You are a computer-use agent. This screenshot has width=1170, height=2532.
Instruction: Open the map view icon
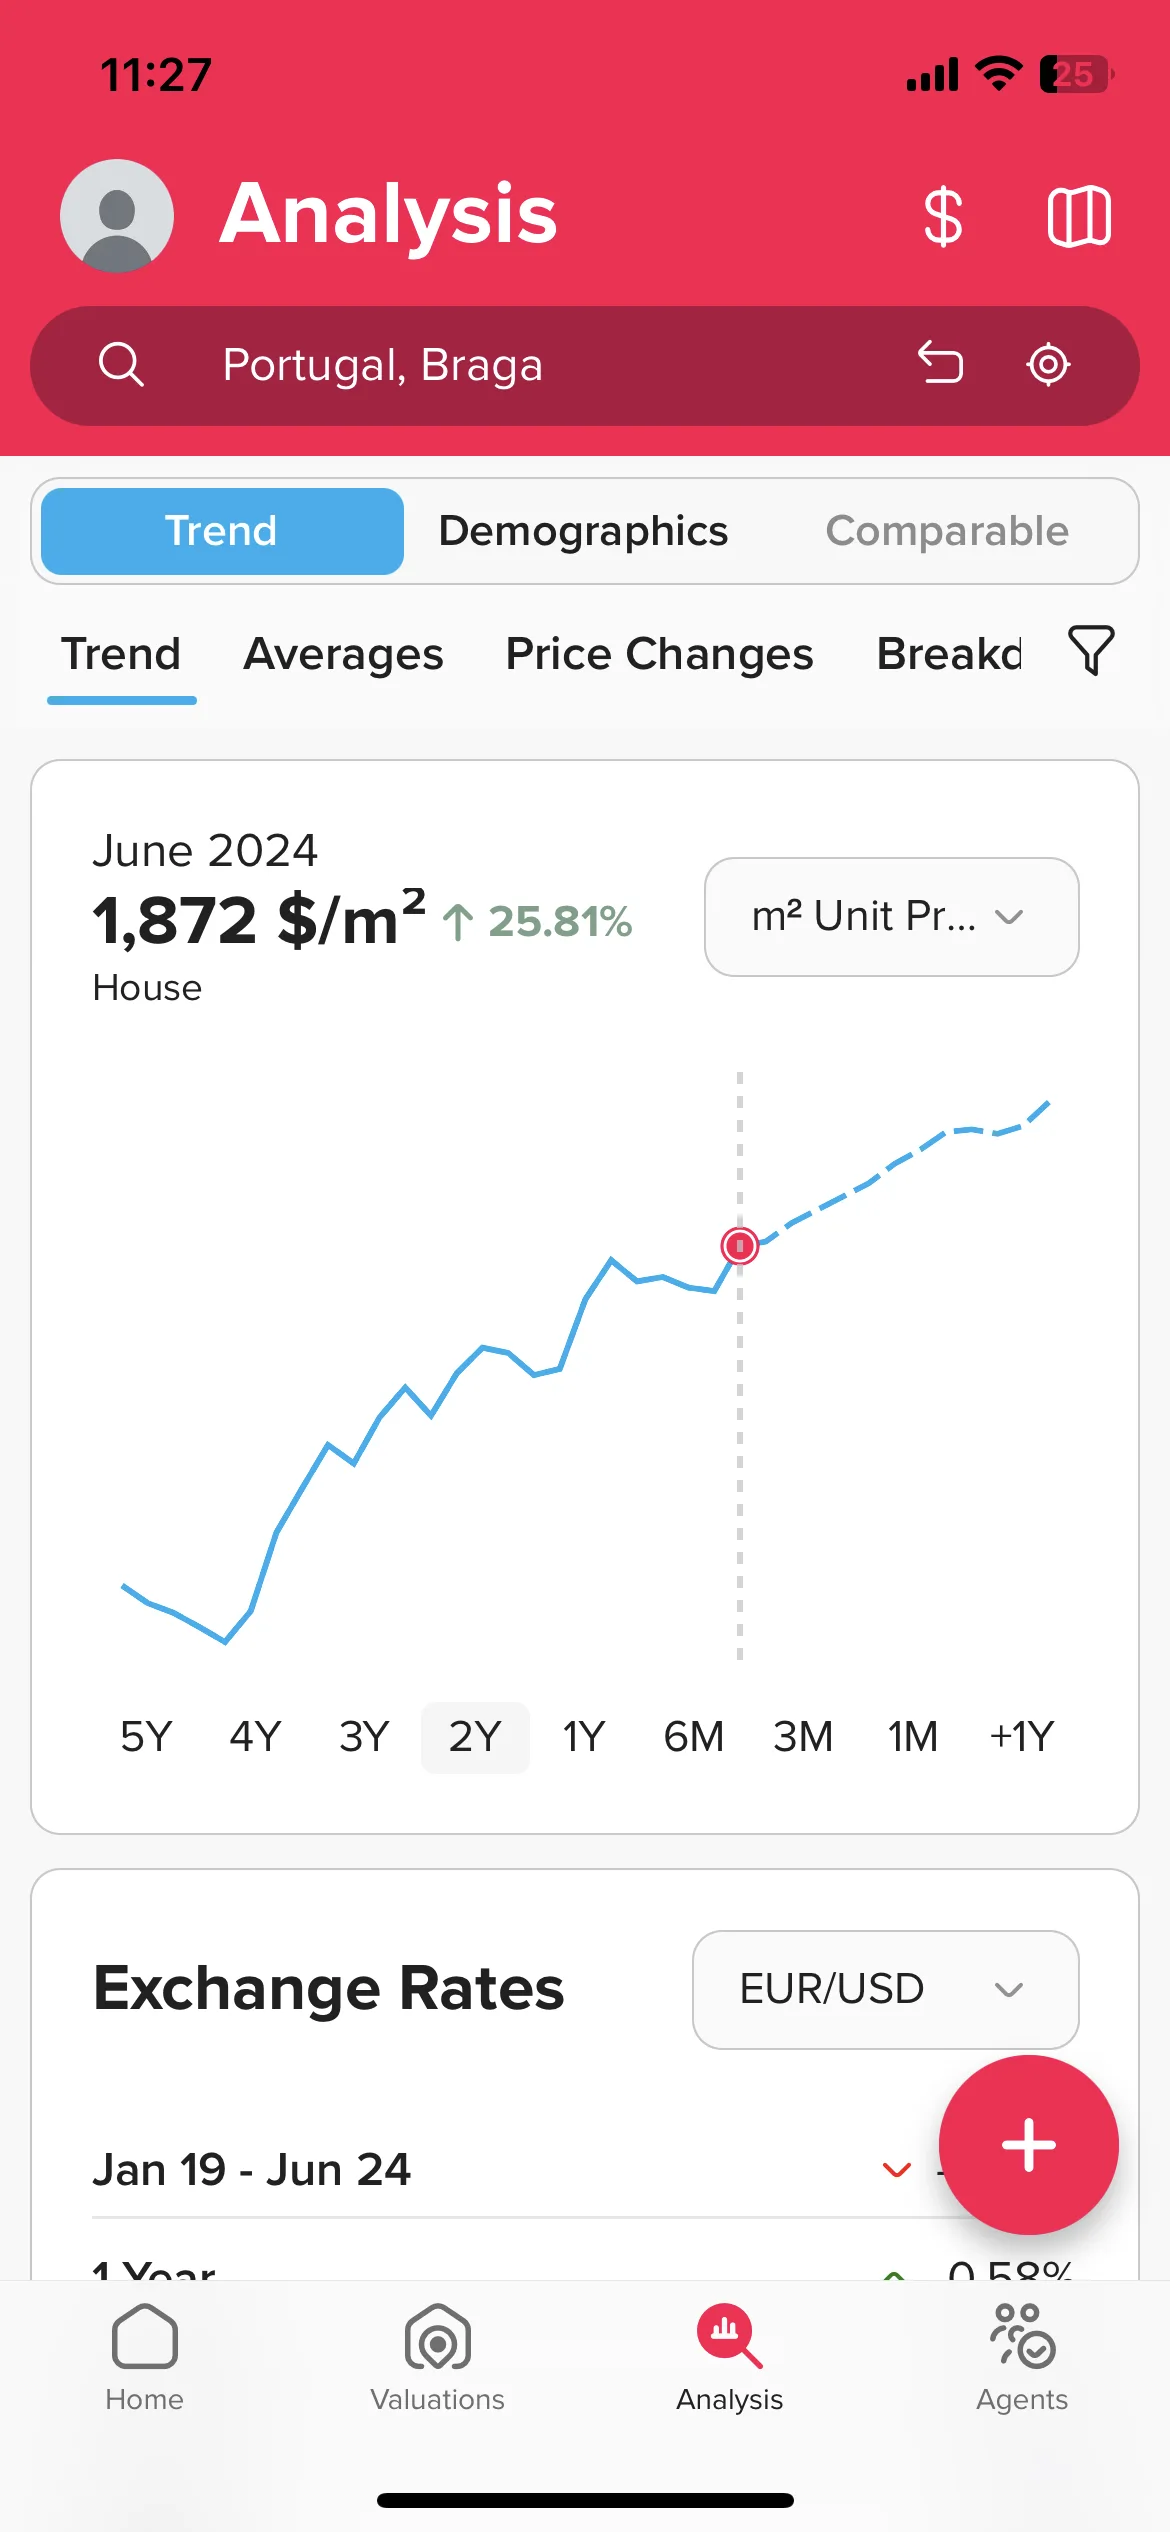coord(1079,216)
